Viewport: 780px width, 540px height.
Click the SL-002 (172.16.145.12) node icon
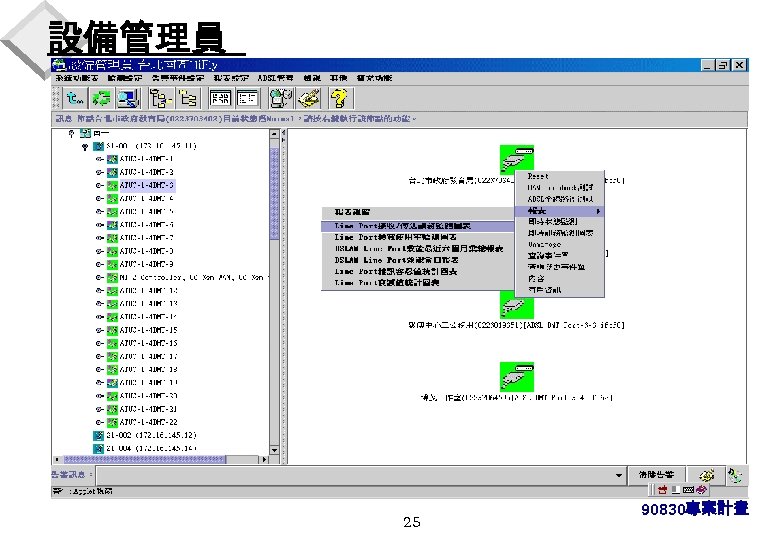[x=98, y=436]
